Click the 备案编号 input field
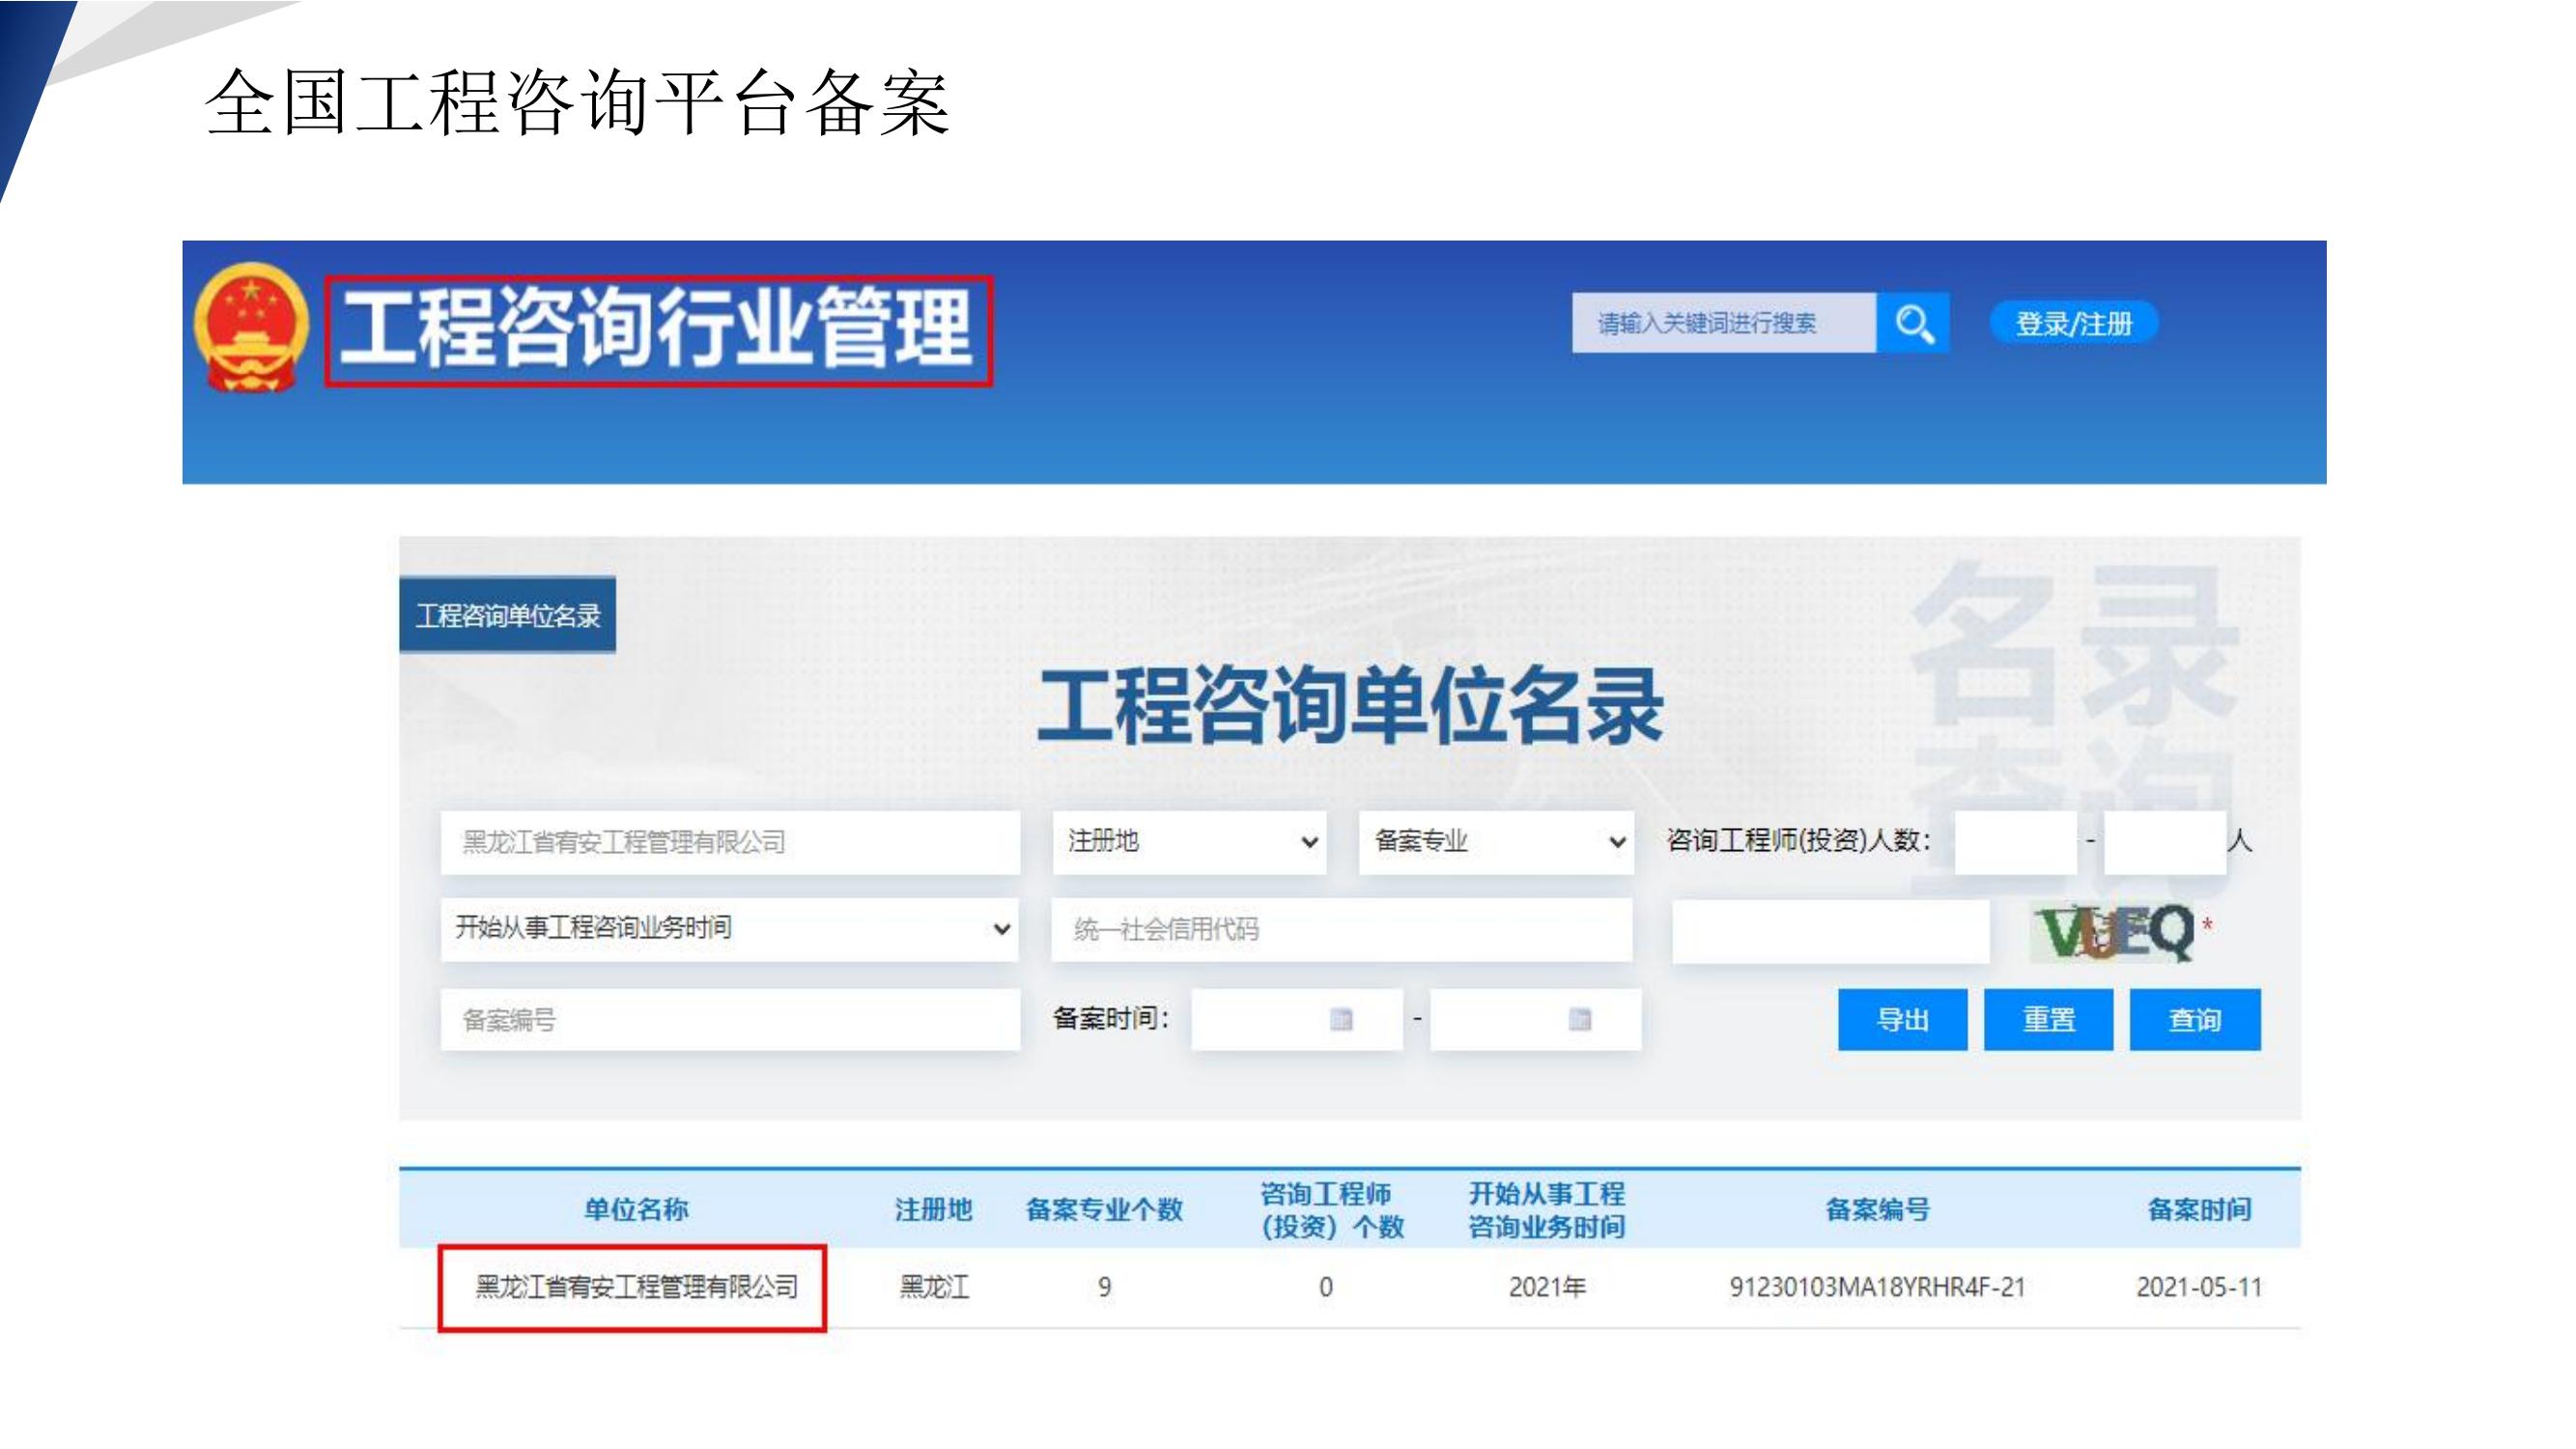The height and width of the screenshot is (1449, 2576). coord(730,1020)
